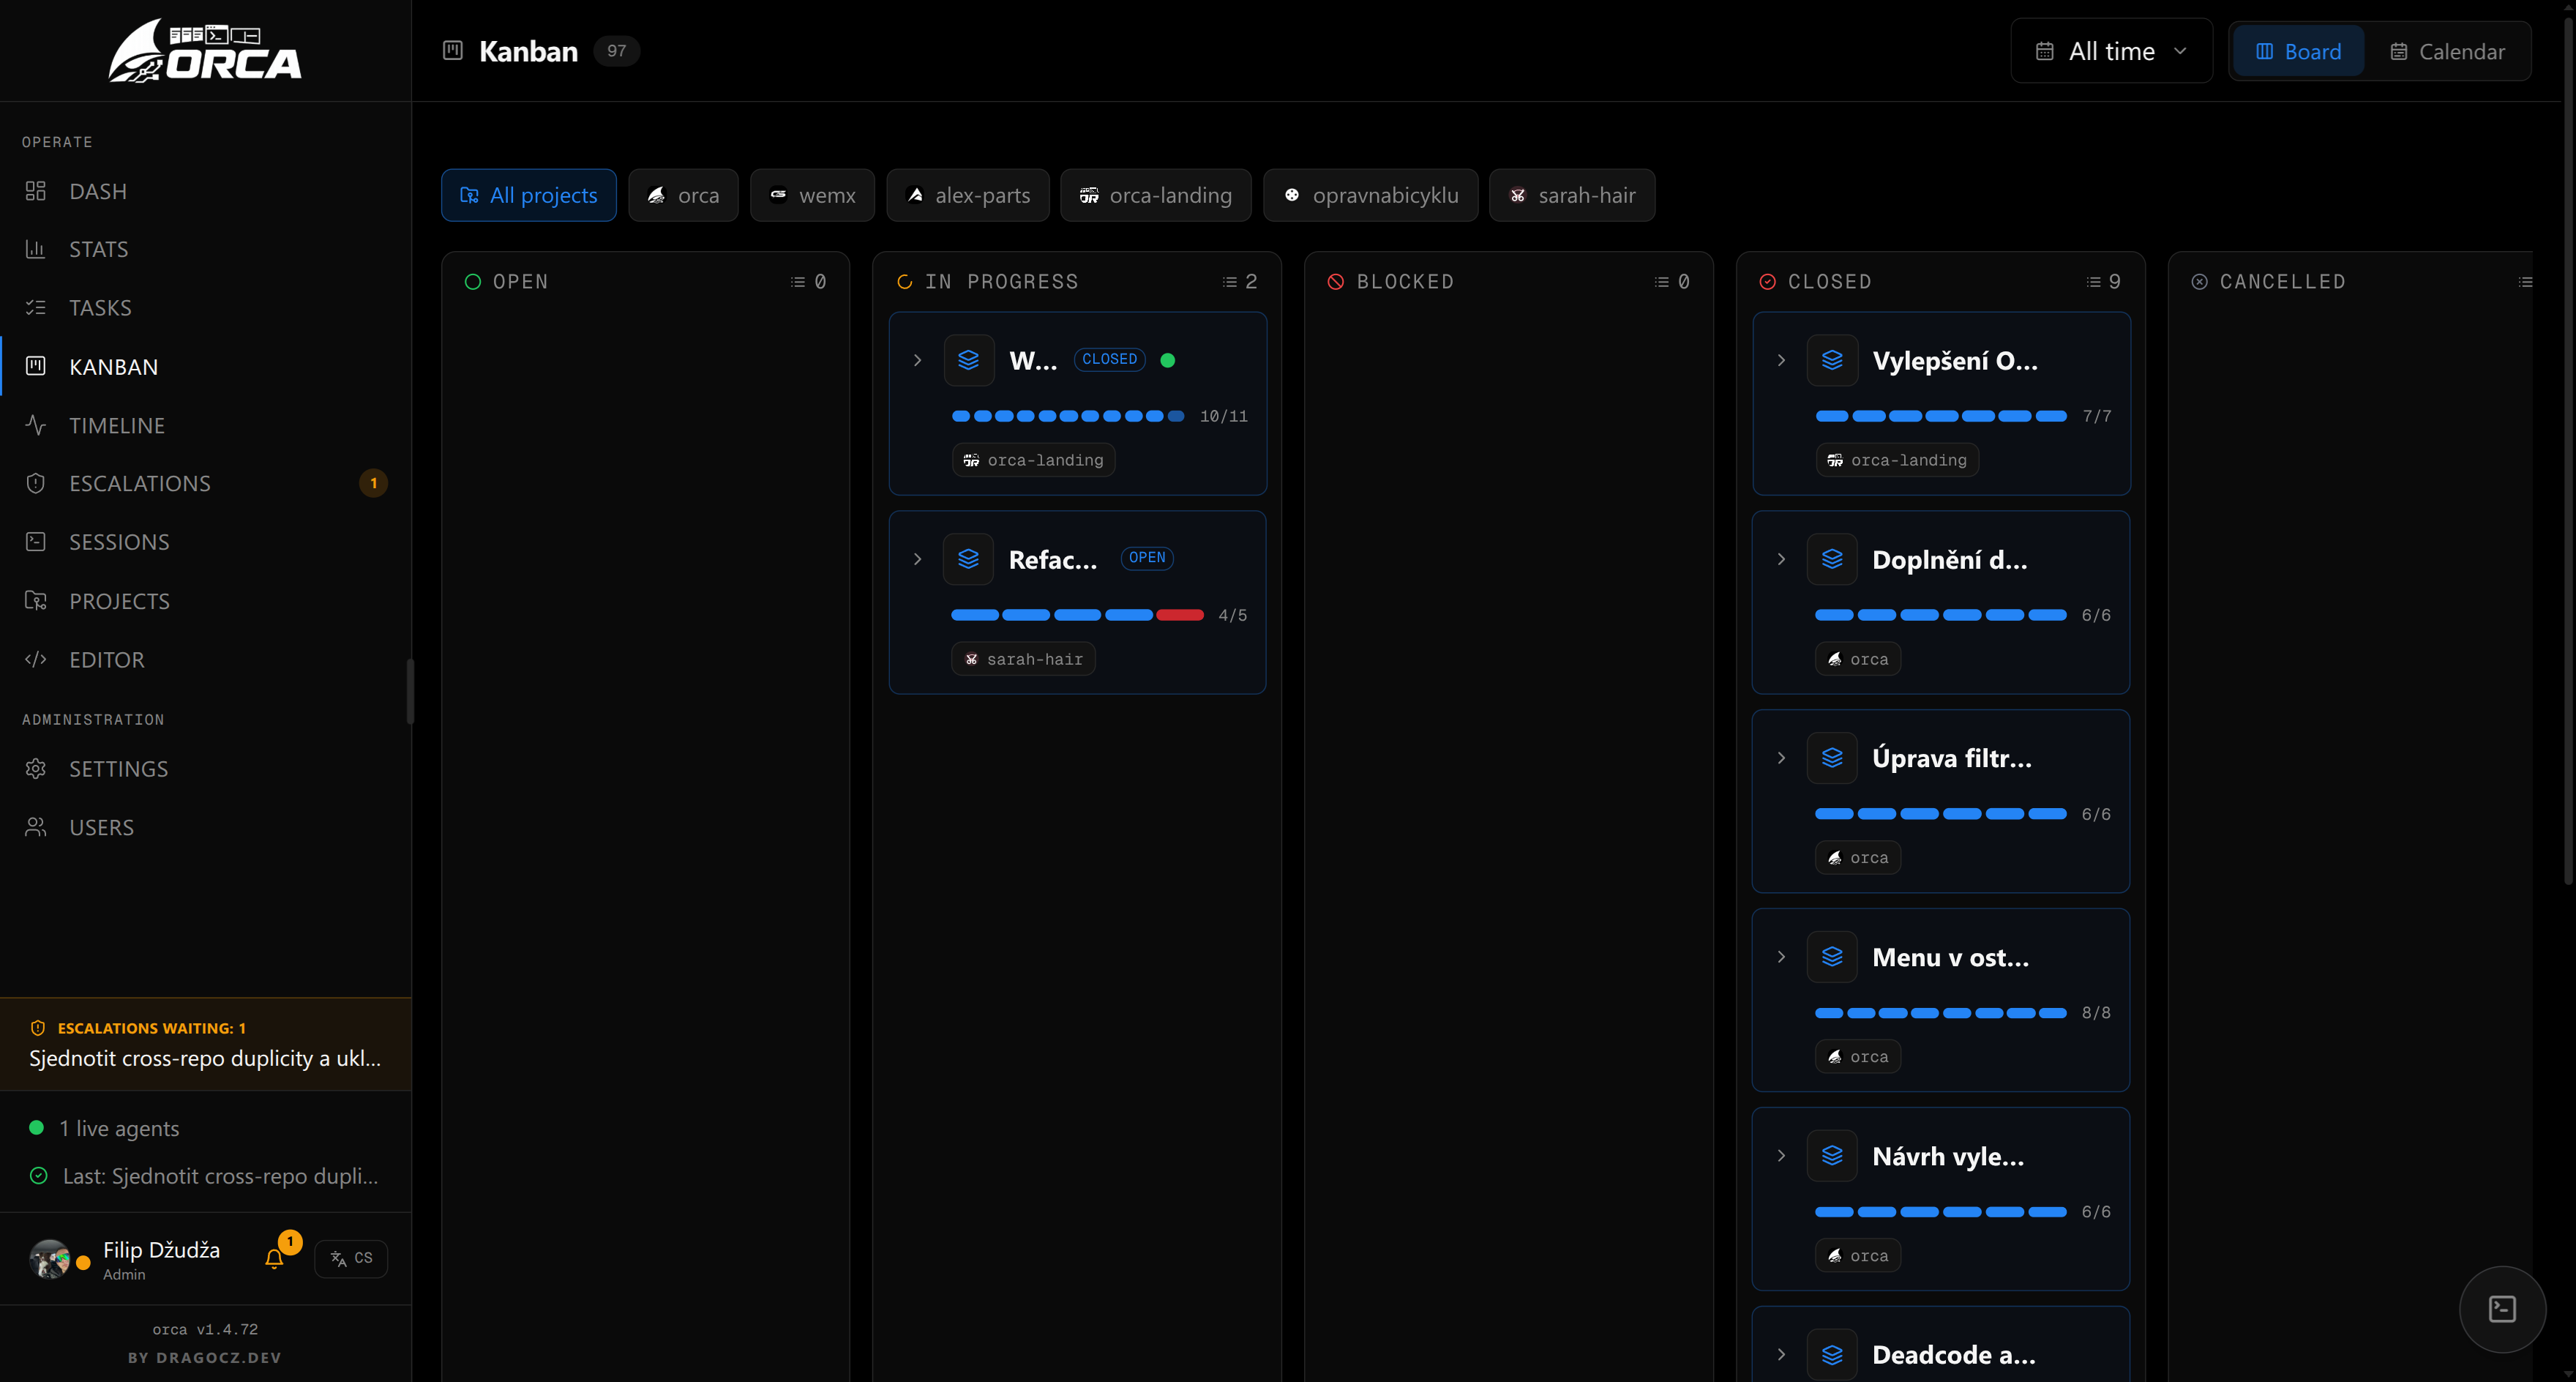Click the IN PROGRESS spinner status icon
Screen dimensions: 2576x1382
point(905,282)
